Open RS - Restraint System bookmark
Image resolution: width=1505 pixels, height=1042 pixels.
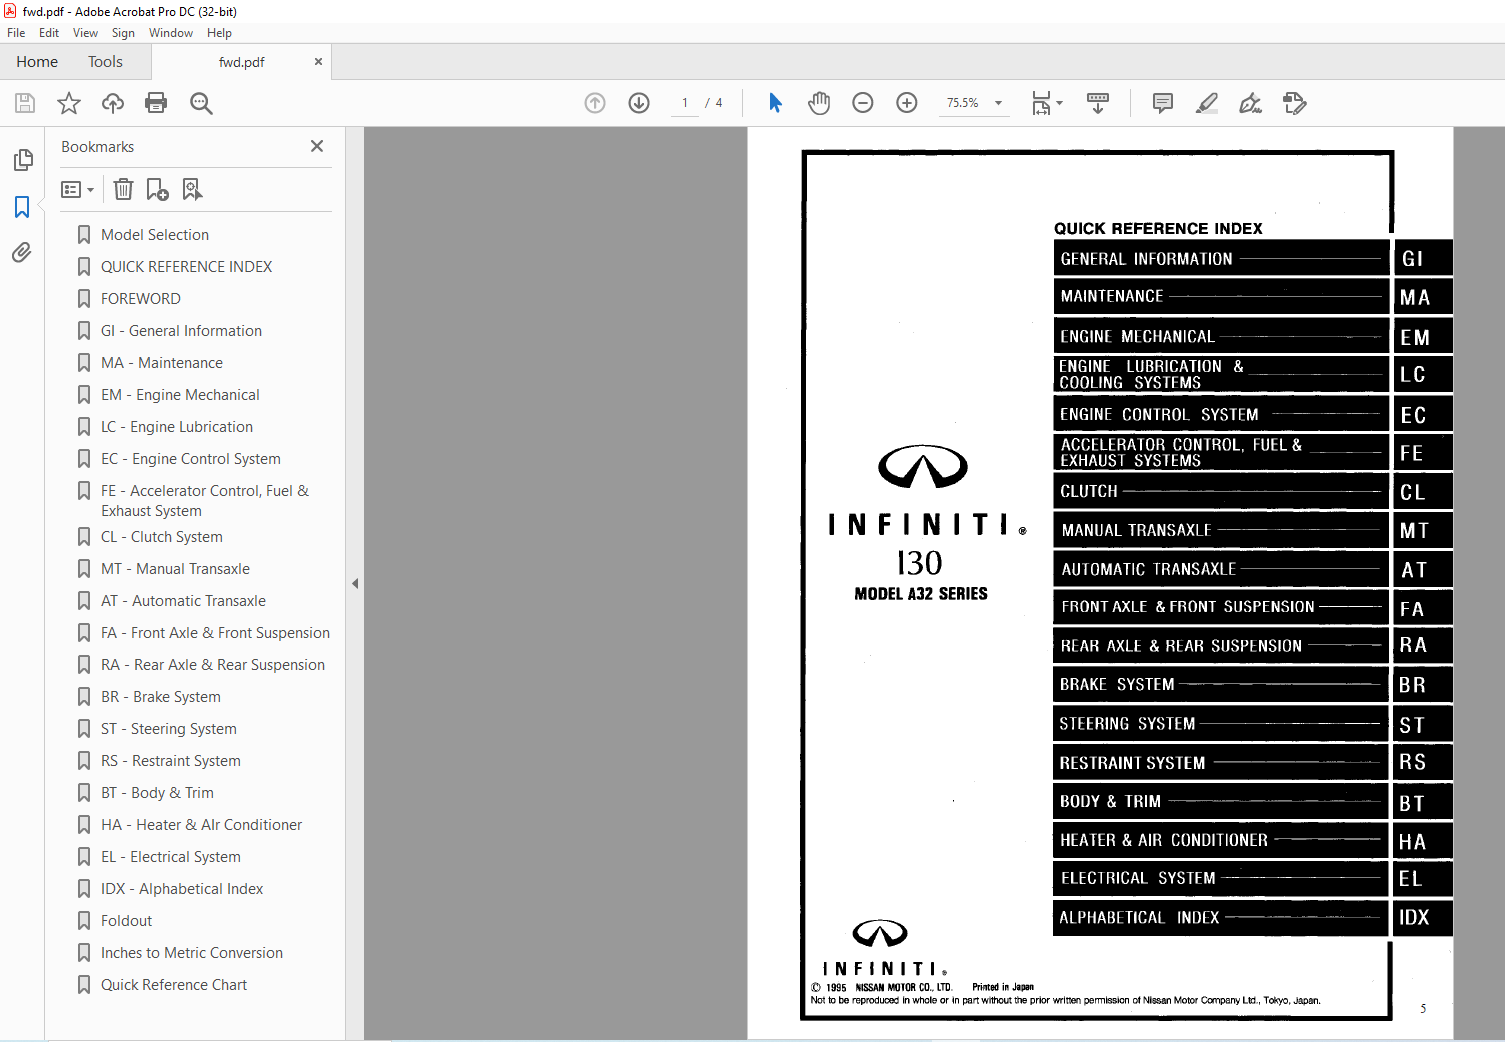pos(171,761)
